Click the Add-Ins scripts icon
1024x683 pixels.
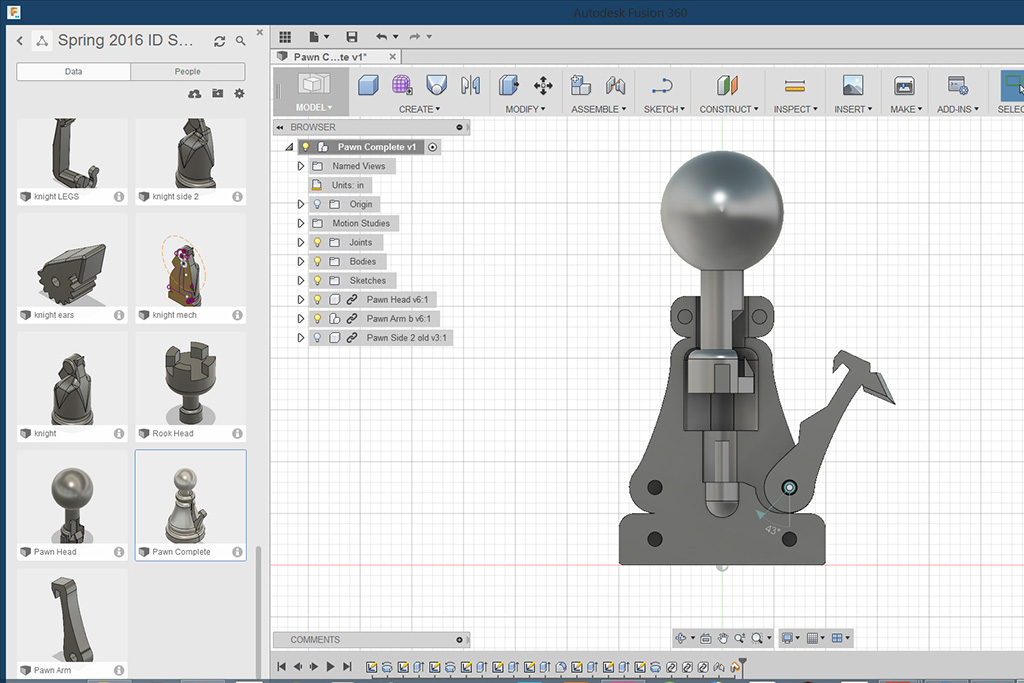tap(957, 86)
